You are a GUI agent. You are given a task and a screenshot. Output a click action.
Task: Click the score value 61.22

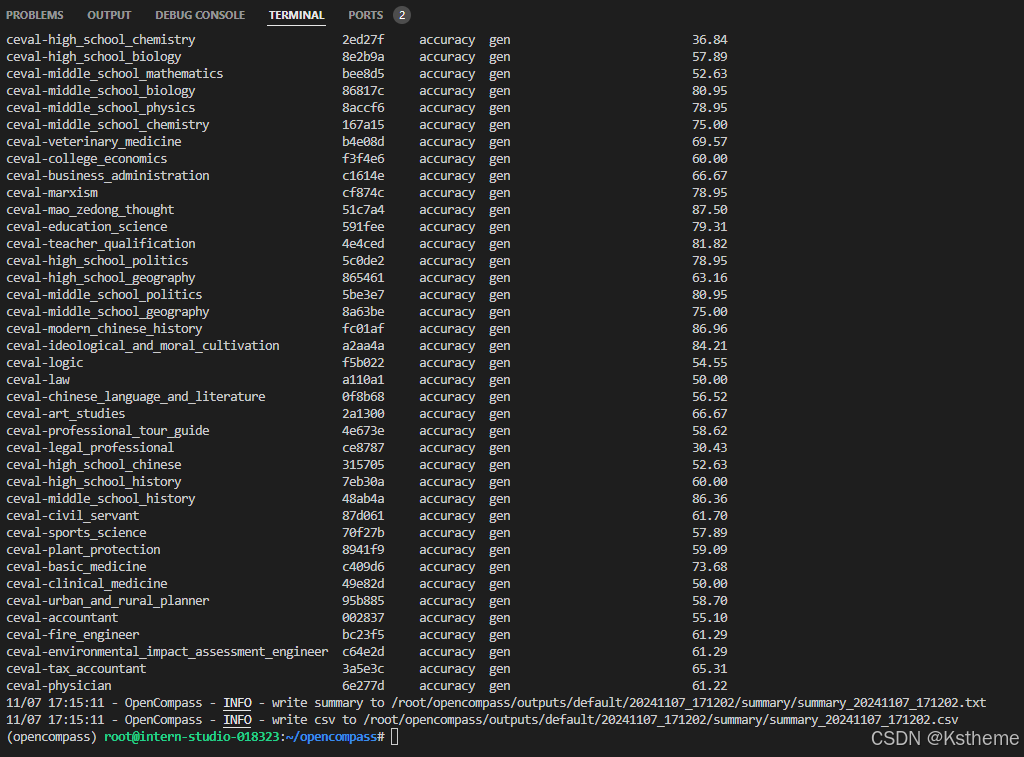coord(709,685)
